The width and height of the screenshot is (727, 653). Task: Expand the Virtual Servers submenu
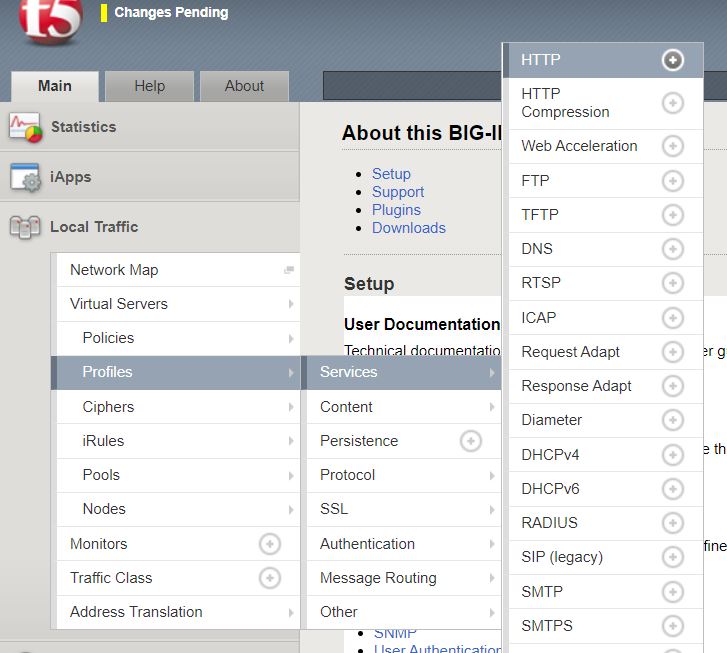pos(175,304)
